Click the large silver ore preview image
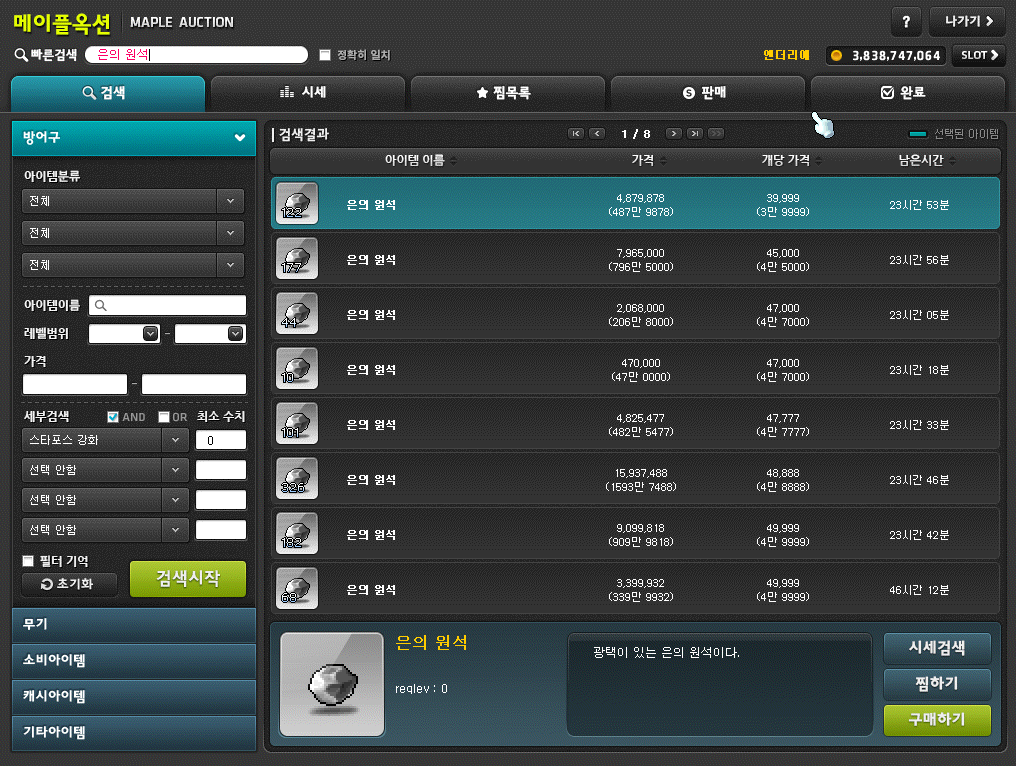The width and height of the screenshot is (1016, 766). click(332, 685)
